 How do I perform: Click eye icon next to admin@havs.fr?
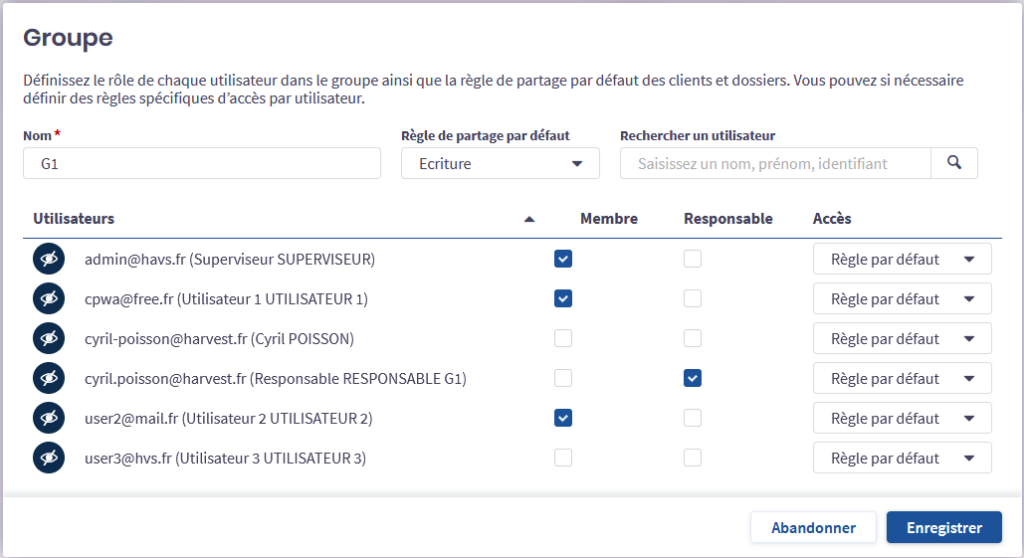point(47,259)
